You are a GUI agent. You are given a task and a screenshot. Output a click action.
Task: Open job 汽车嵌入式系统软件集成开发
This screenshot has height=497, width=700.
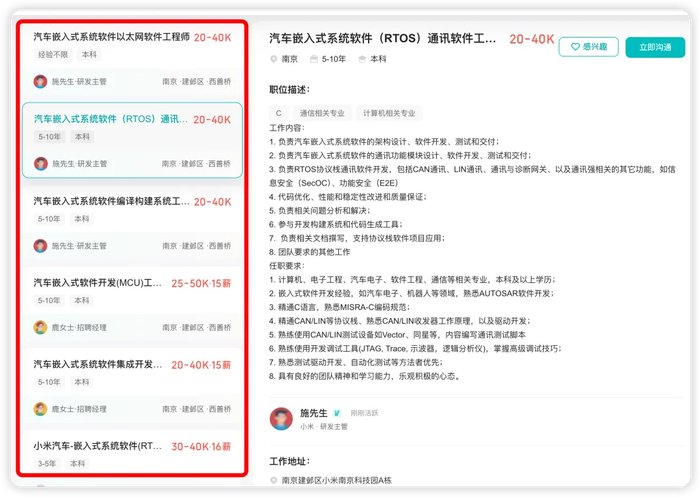[x=98, y=364]
